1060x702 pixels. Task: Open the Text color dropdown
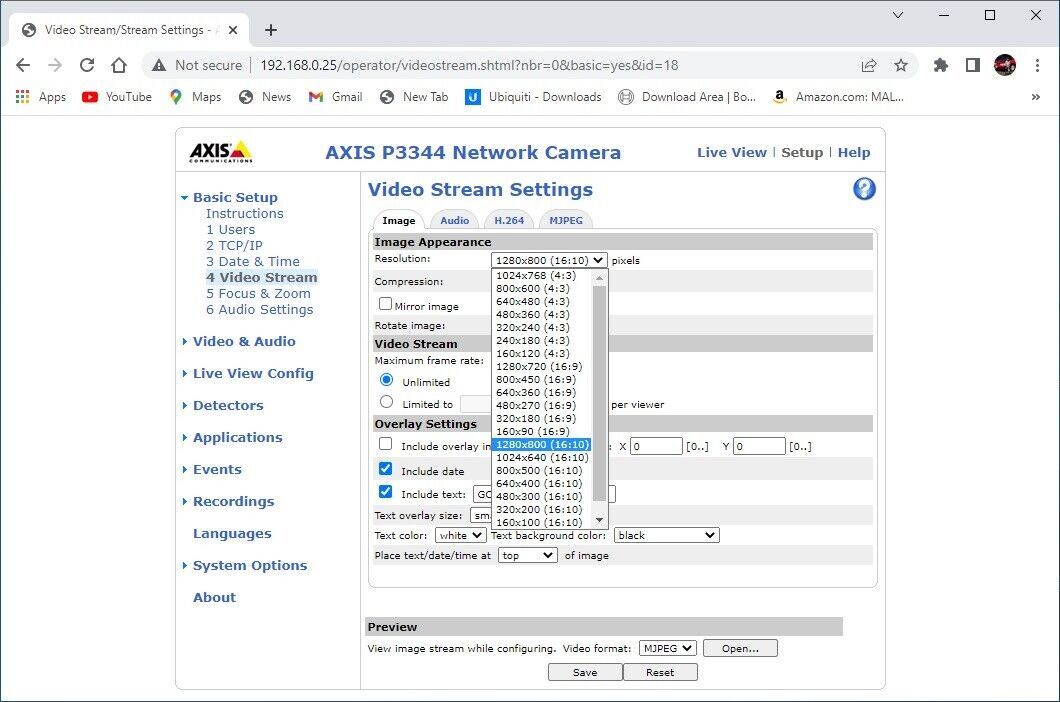click(x=460, y=535)
